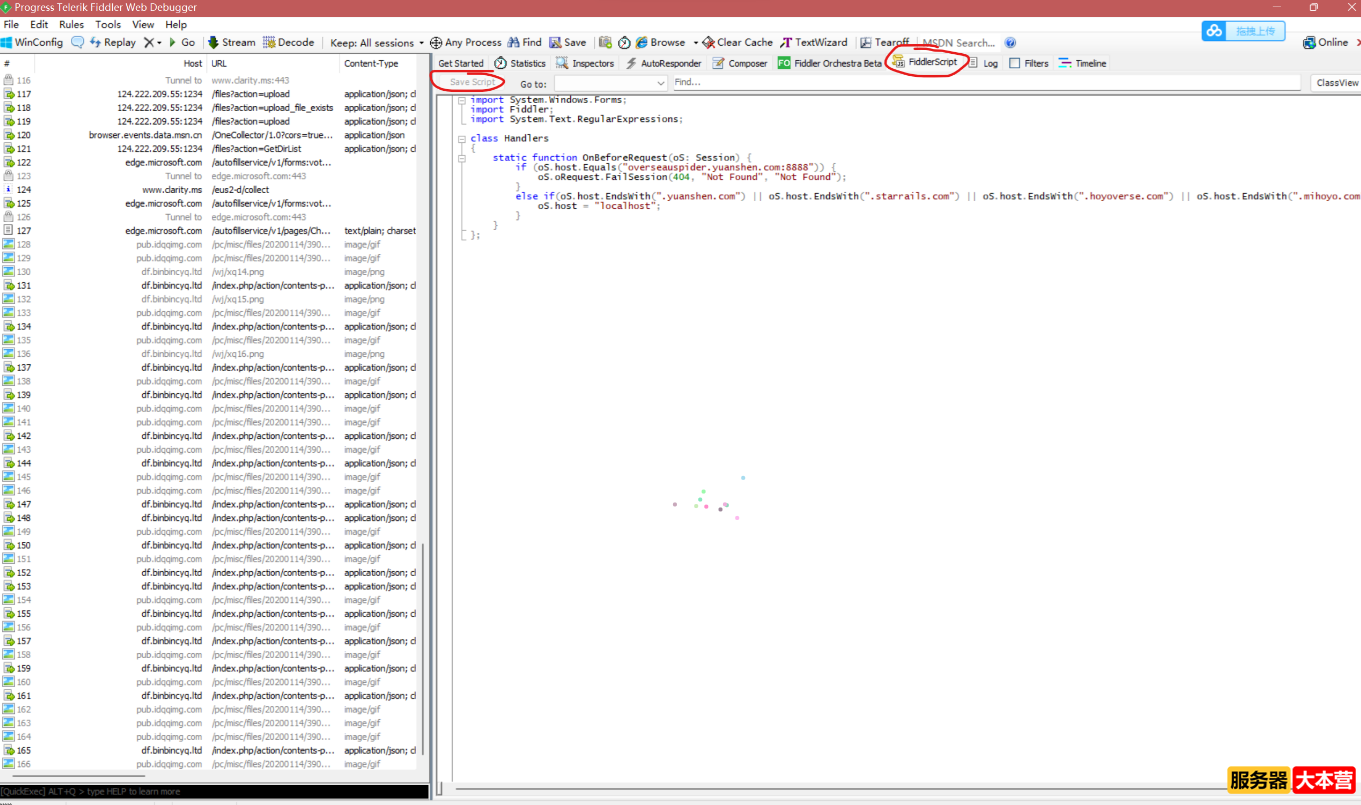Viewport: 1361px width, 805px height.
Task: Open the File menu
Action: [x=11, y=24]
